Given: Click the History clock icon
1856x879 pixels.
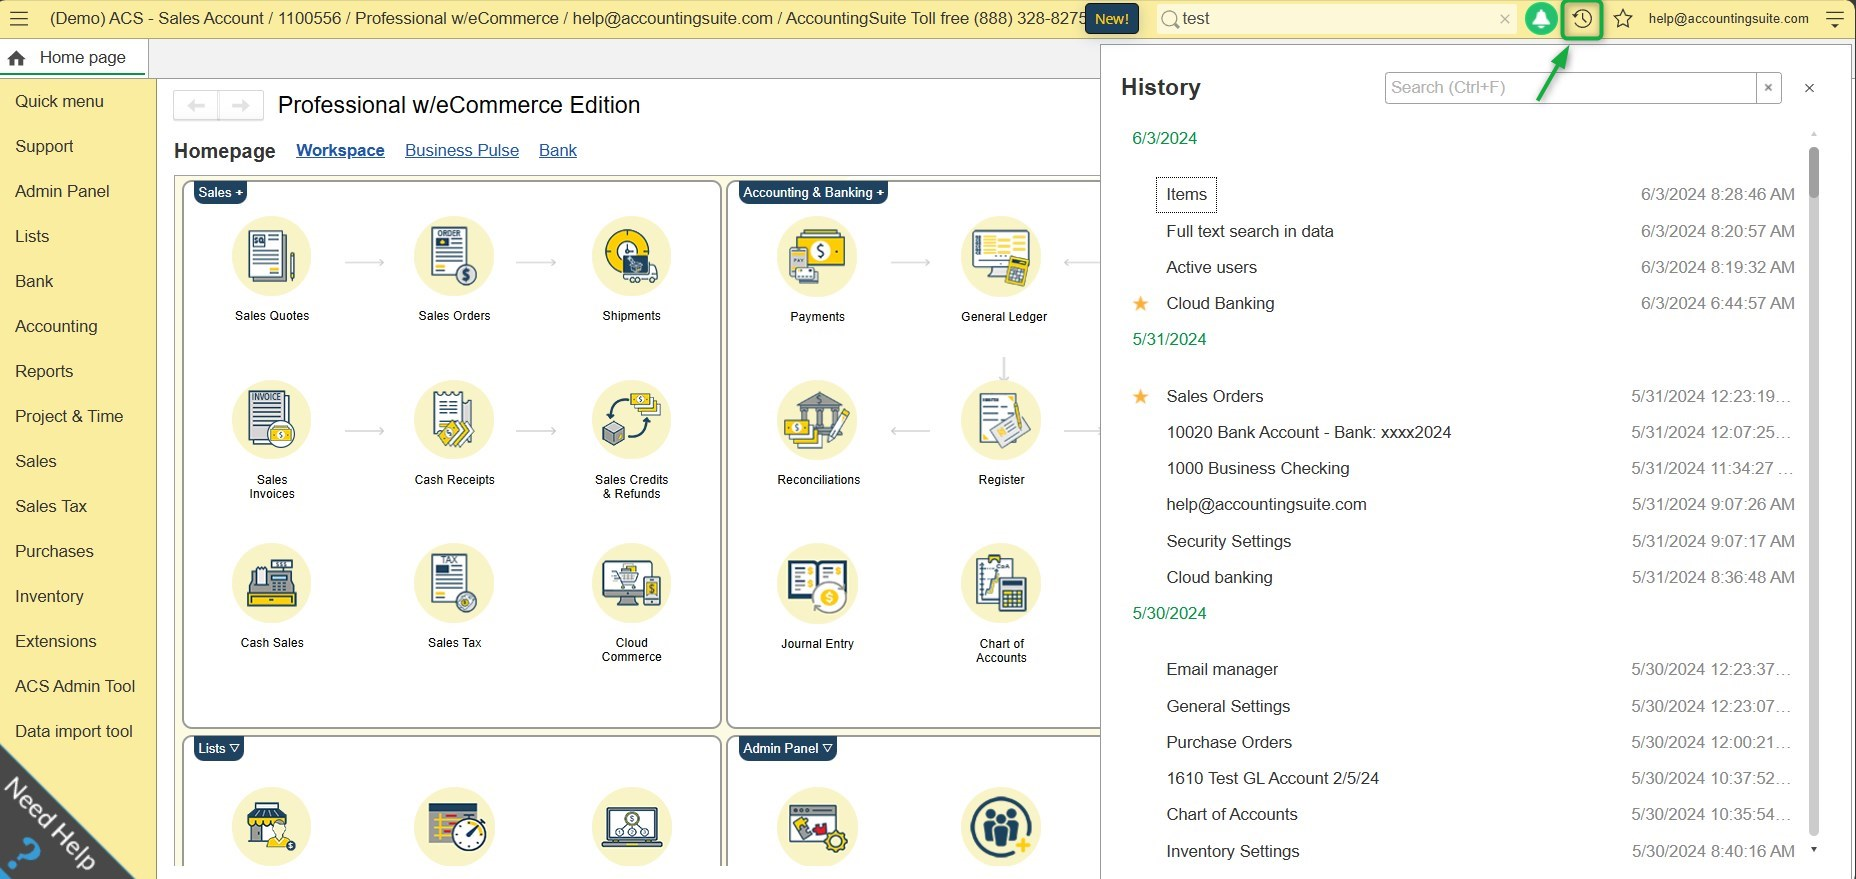Looking at the screenshot, I should coord(1582,19).
